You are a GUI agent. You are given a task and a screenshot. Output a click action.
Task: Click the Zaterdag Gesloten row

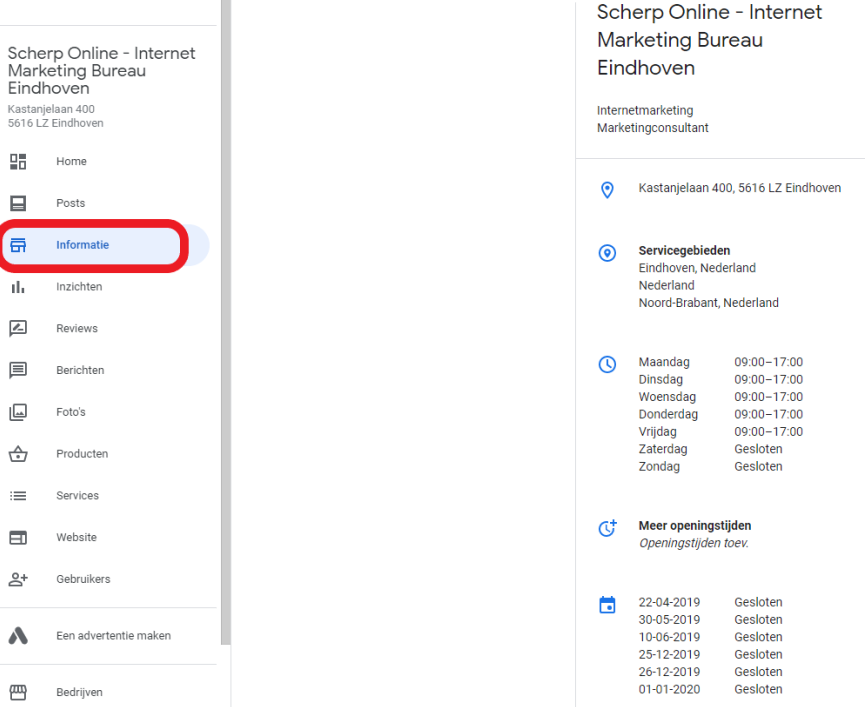tap(711, 449)
